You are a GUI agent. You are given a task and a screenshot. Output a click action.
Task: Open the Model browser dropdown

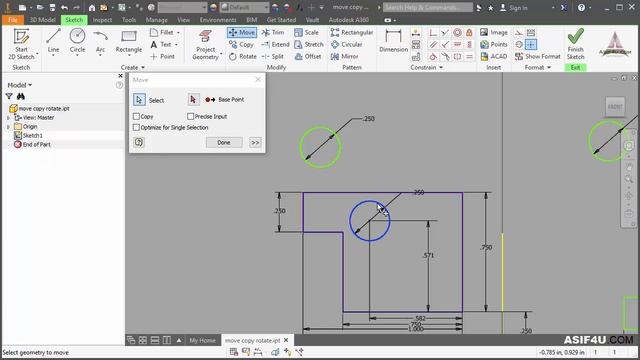(x=20, y=85)
